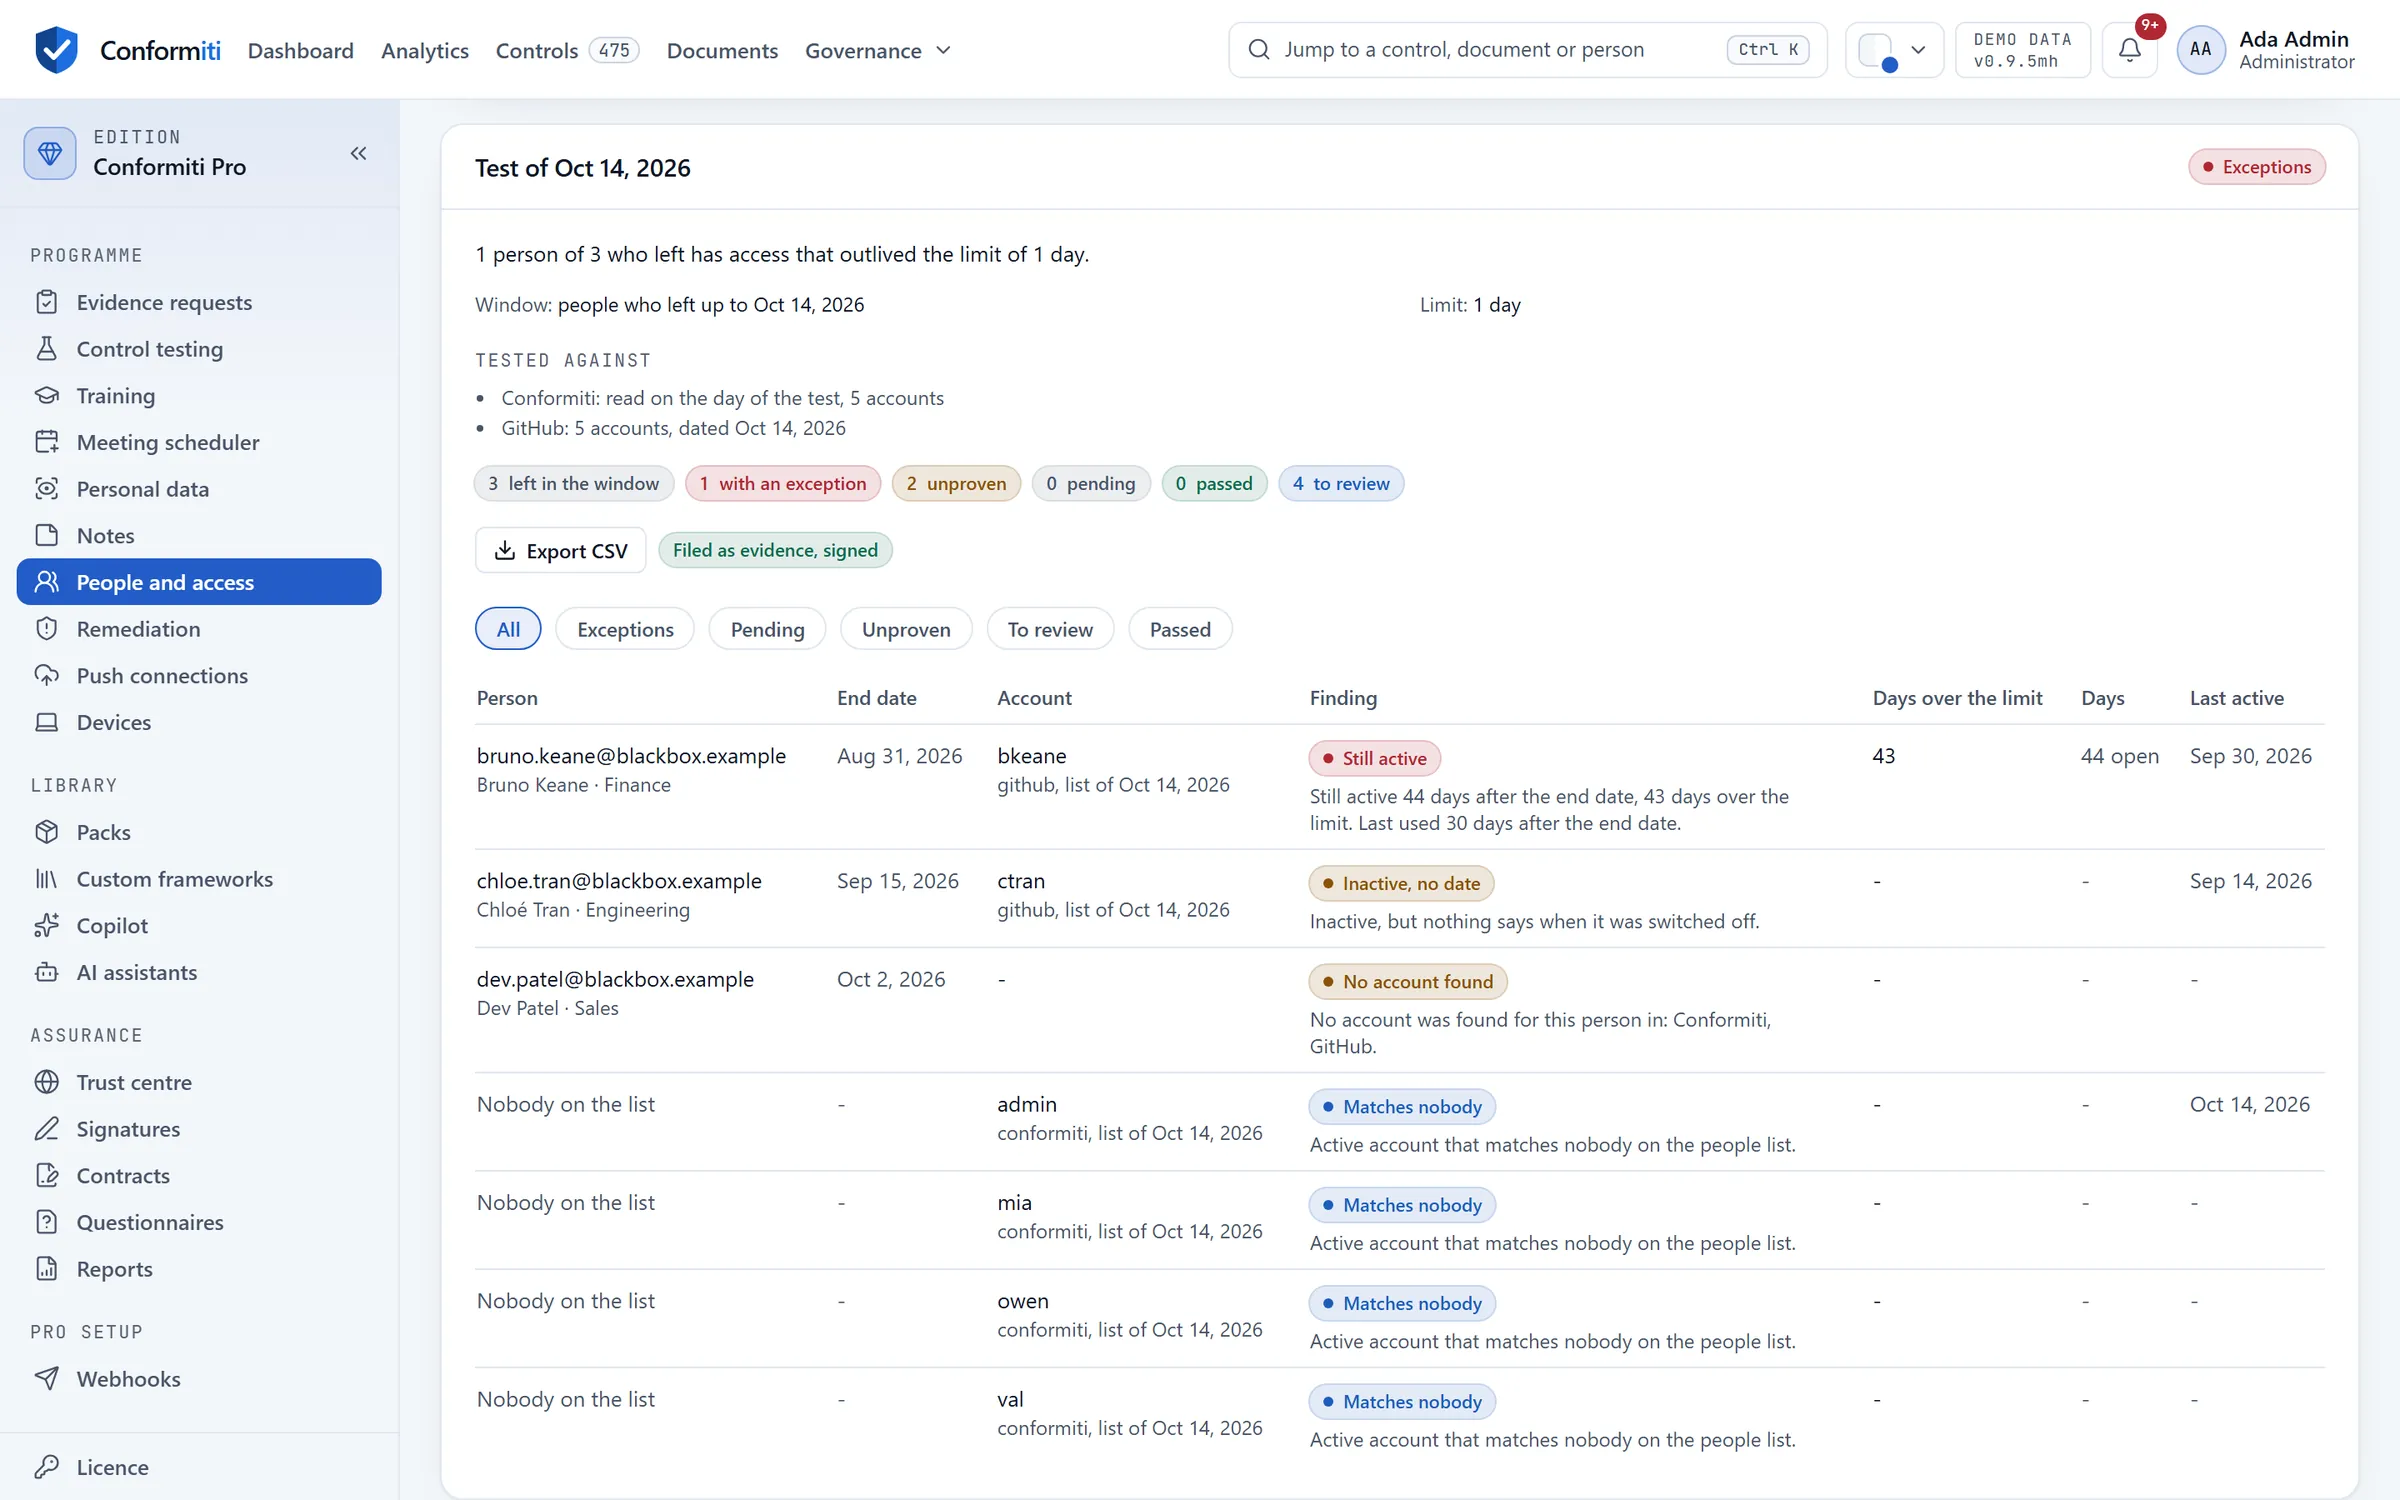The width and height of the screenshot is (2400, 1500).
Task: Click the Edition diamond badge icon
Action: click(50, 153)
